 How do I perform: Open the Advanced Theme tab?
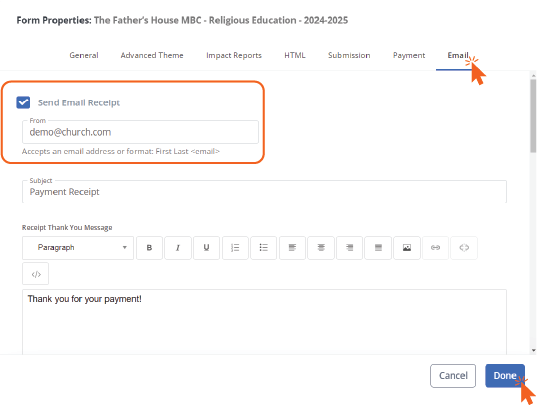(x=152, y=56)
